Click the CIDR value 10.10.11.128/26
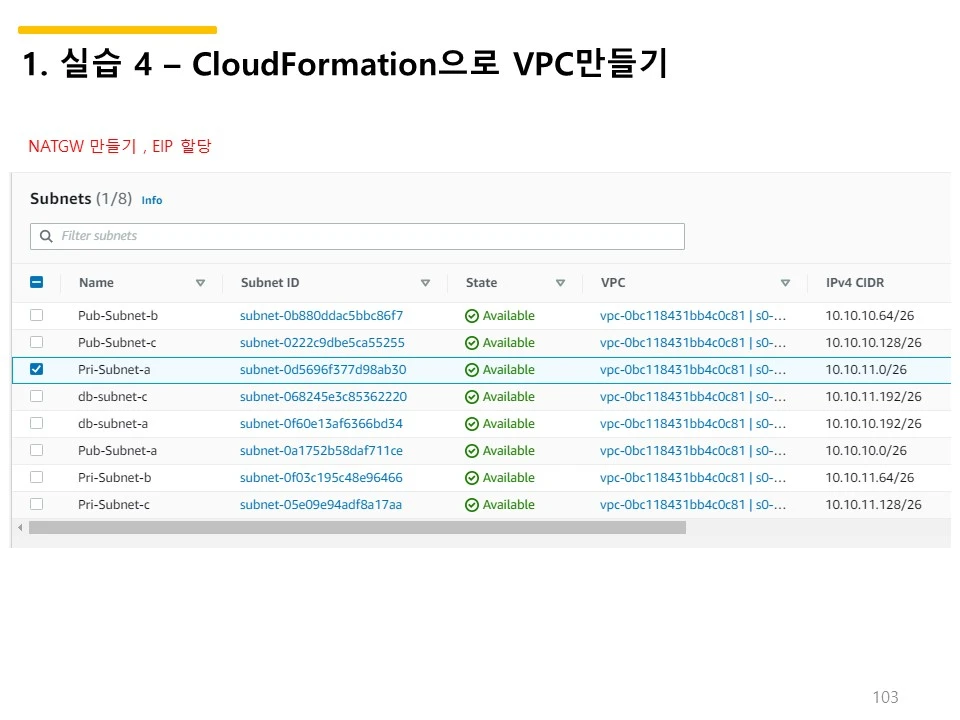 pyautogui.click(x=873, y=504)
